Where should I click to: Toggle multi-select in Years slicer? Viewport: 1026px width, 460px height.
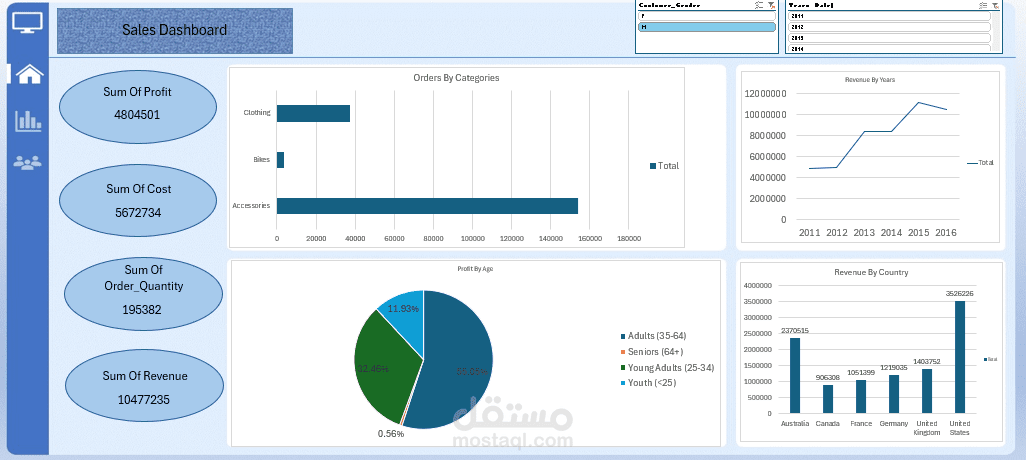point(983,5)
